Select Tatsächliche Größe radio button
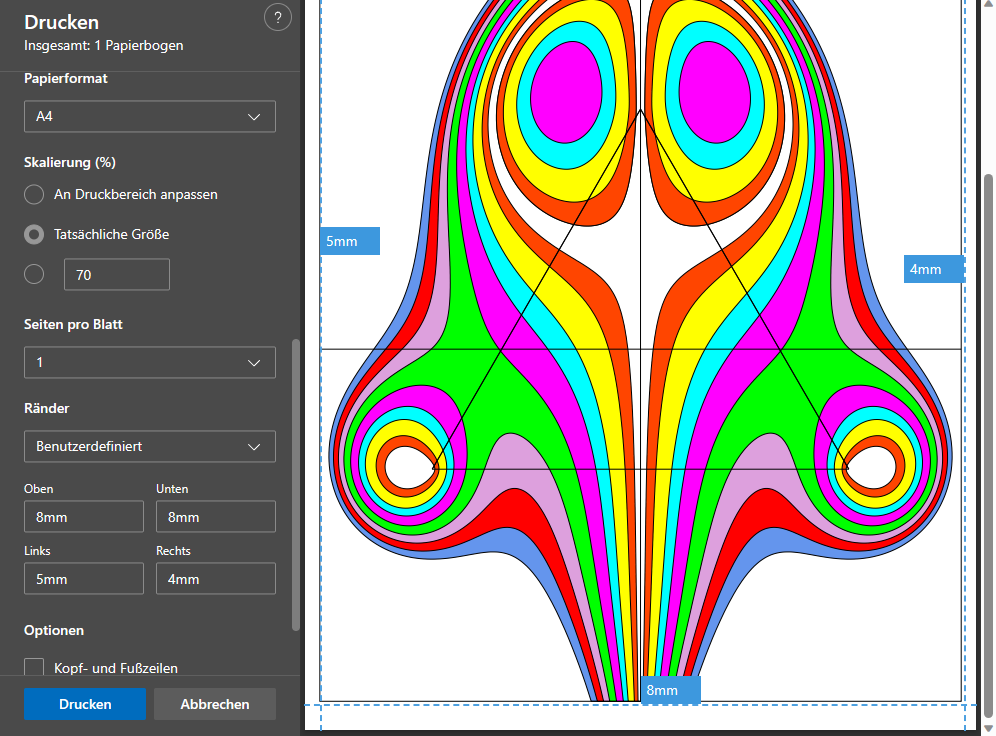Image resolution: width=996 pixels, height=736 pixels. pyautogui.click(x=35, y=234)
